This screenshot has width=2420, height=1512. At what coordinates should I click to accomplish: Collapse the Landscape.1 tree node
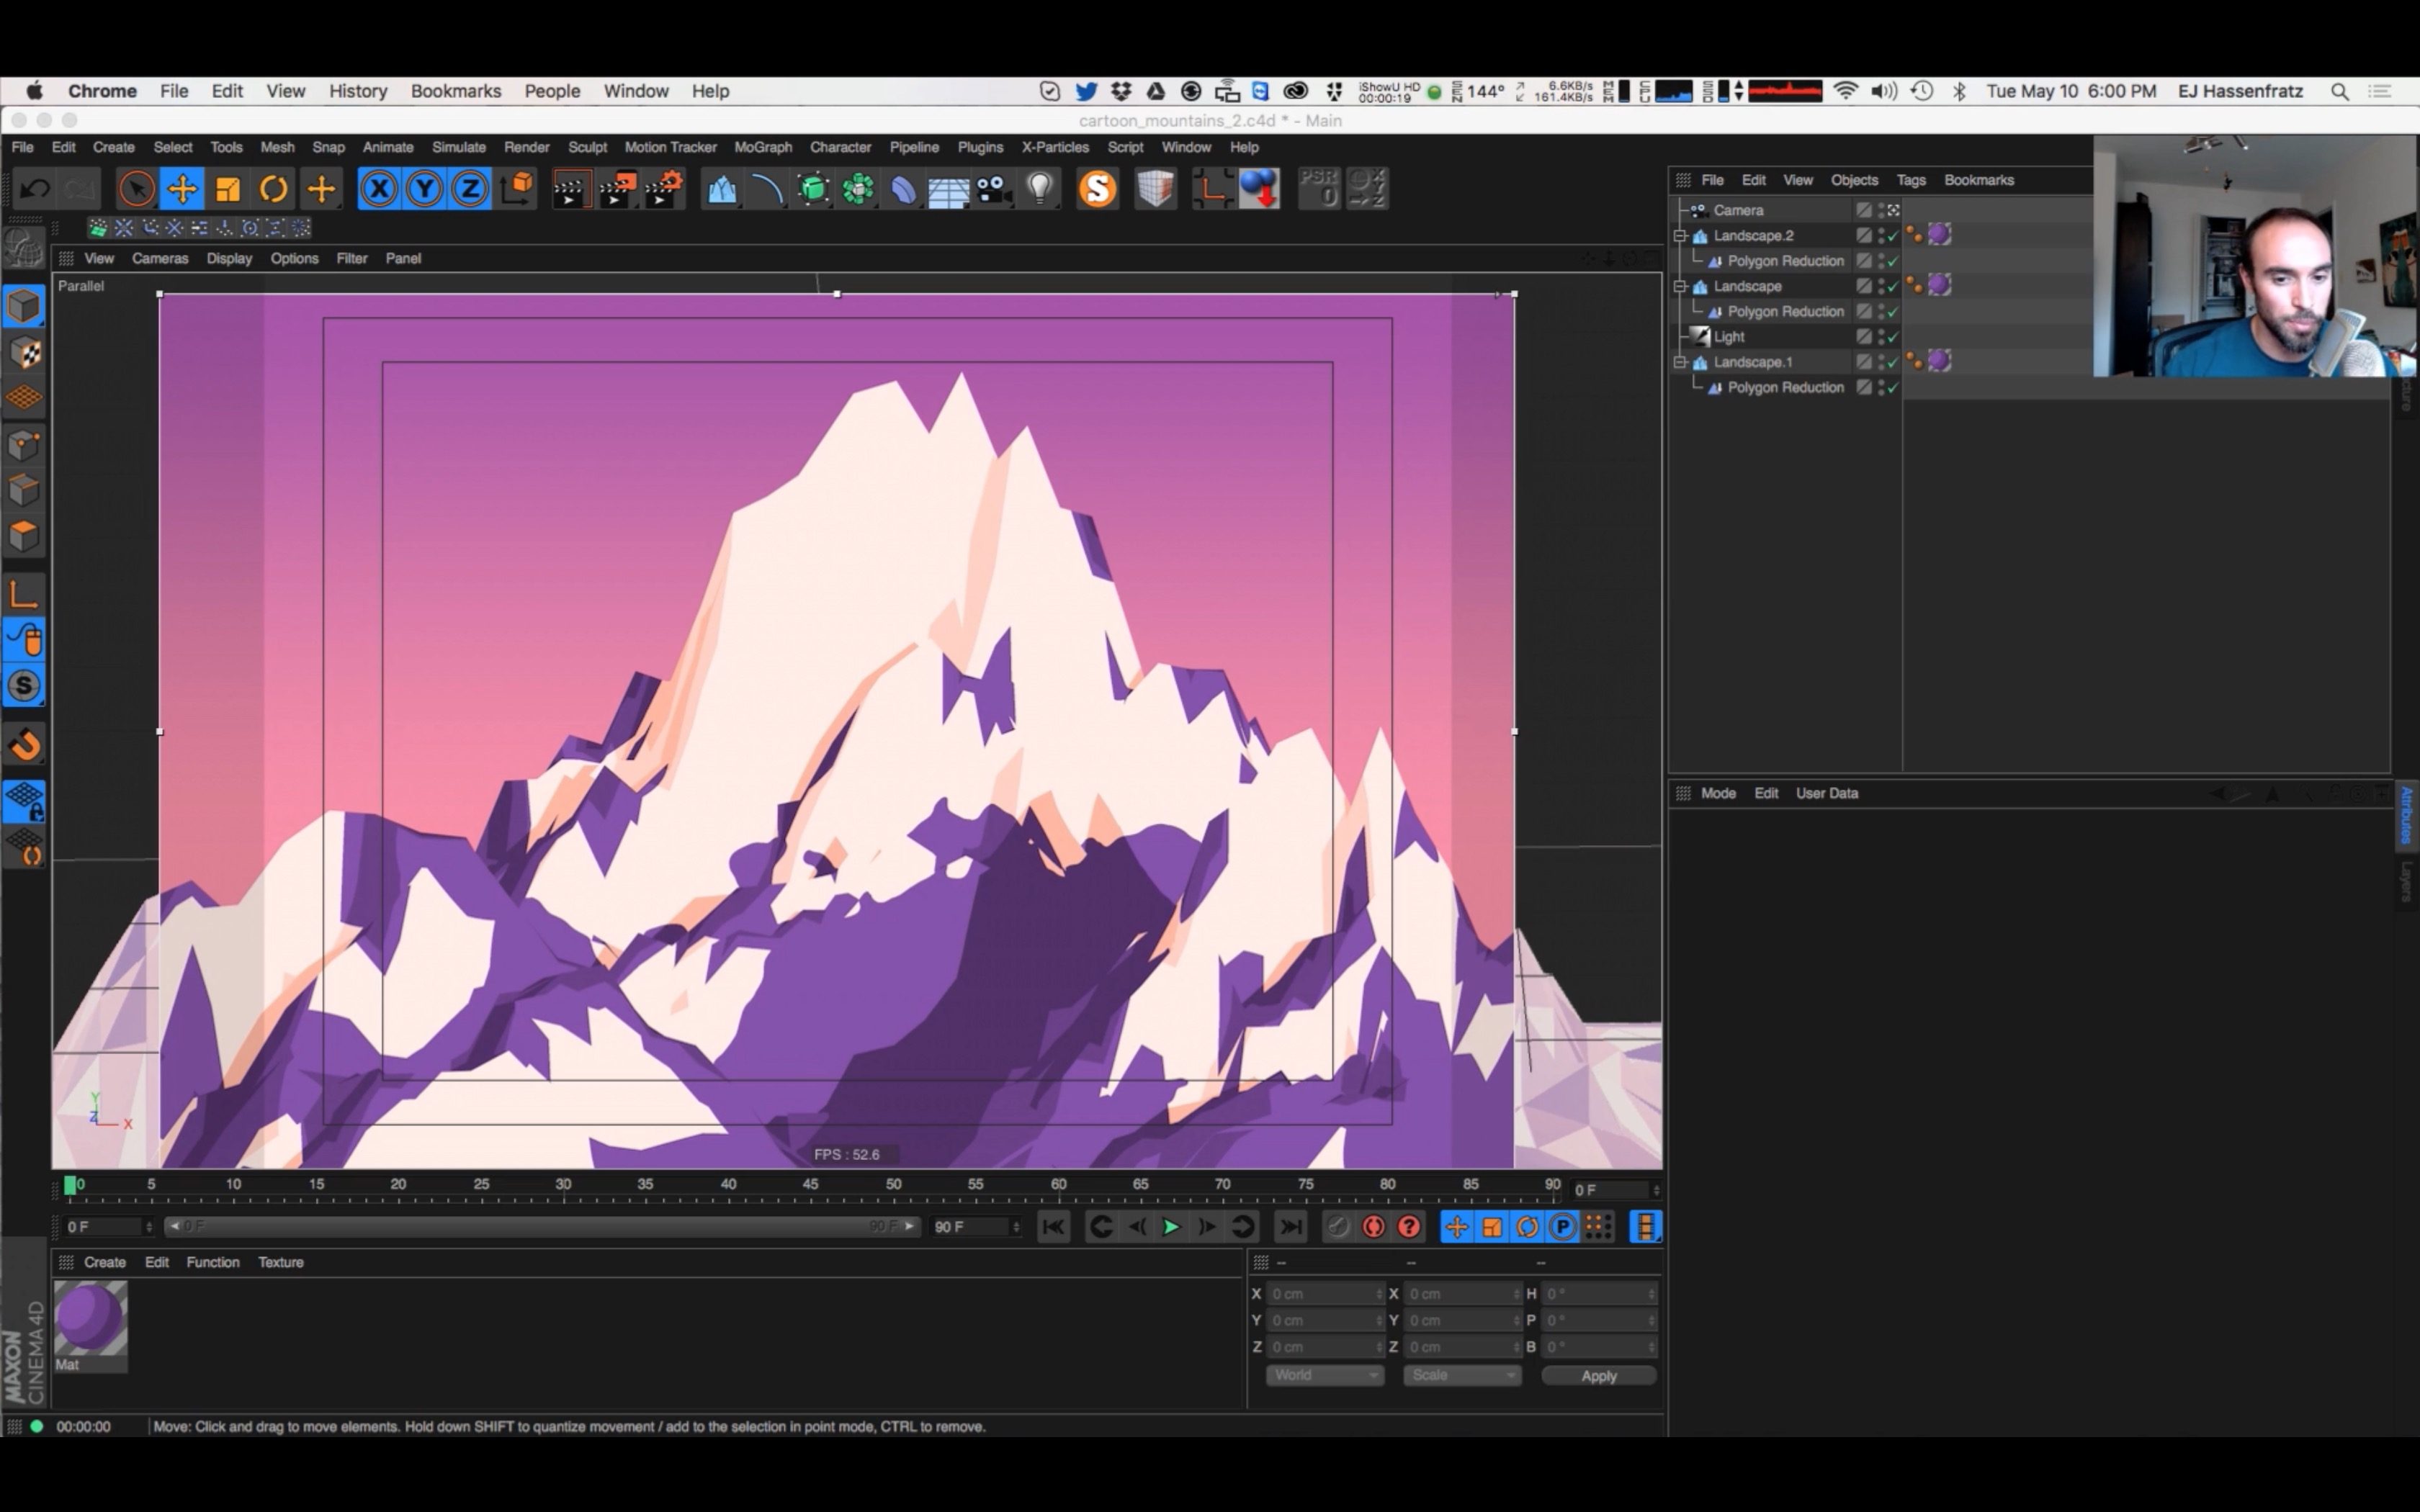1681,362
